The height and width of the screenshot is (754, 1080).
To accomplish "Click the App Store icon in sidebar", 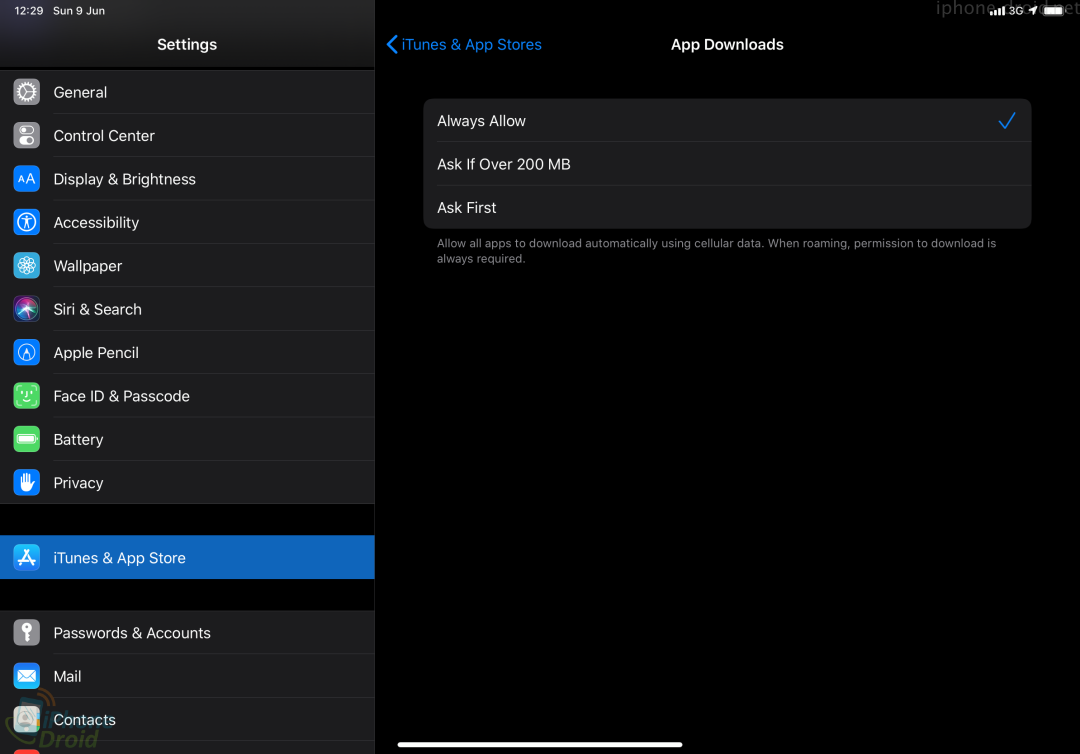I will pos(26,558).
